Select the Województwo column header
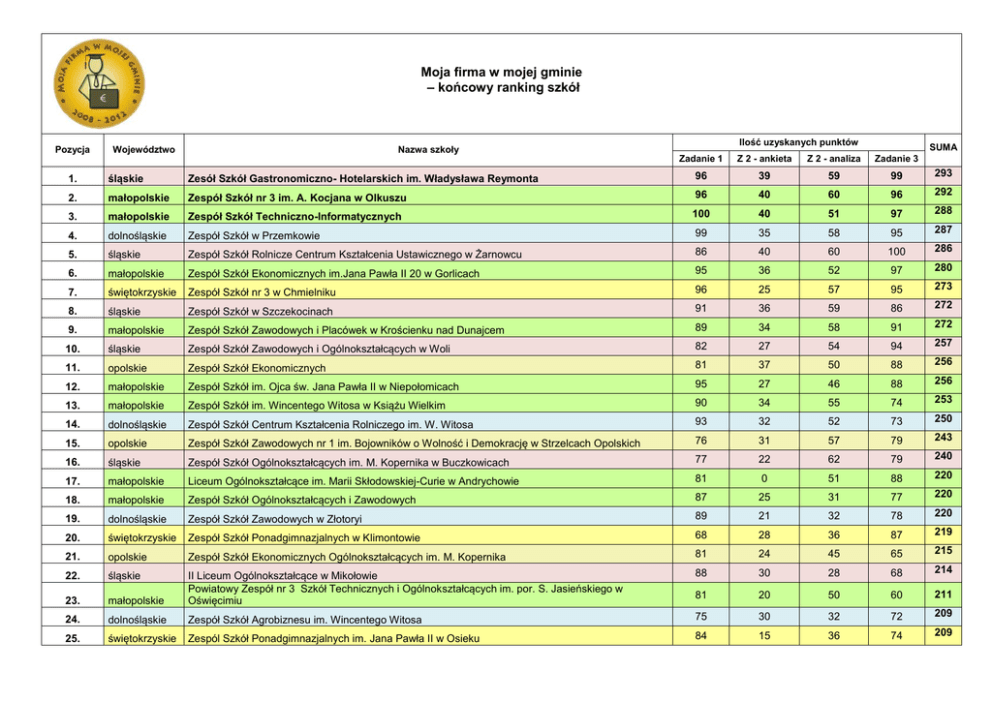 144,150
